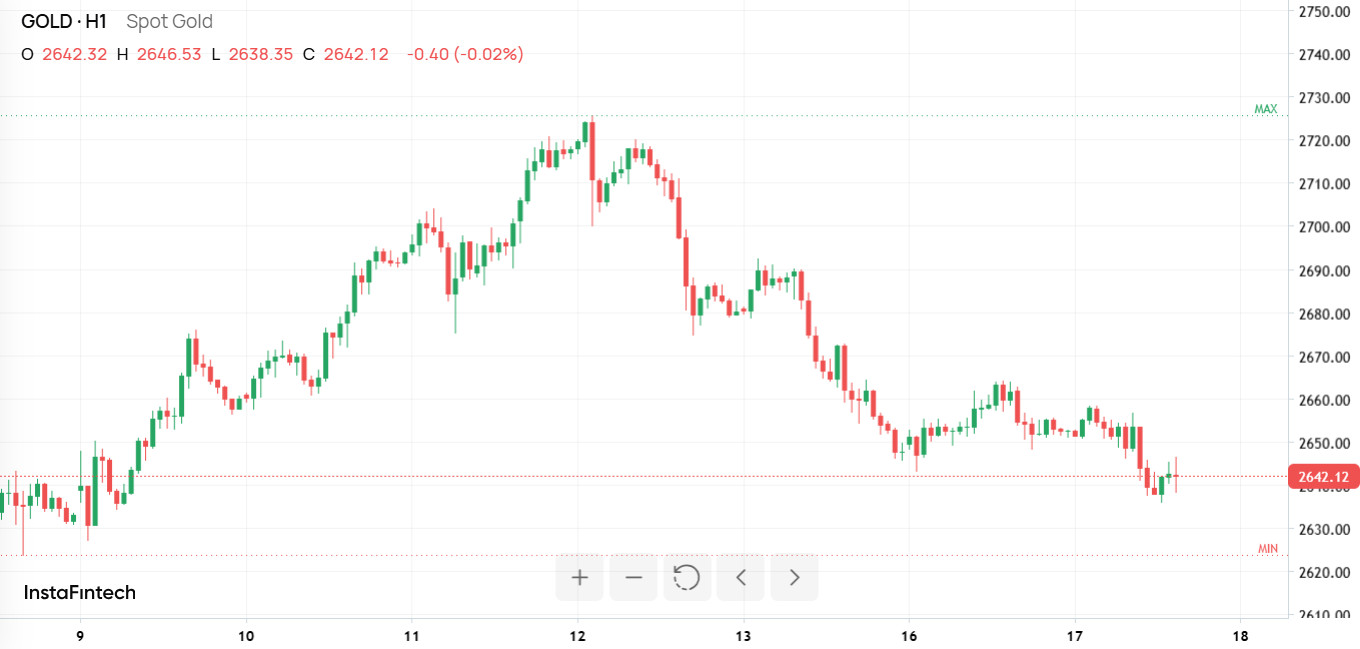Select date 12 on the time axis
This screenshot has width=1360, height=649.
tap(577, 636)
